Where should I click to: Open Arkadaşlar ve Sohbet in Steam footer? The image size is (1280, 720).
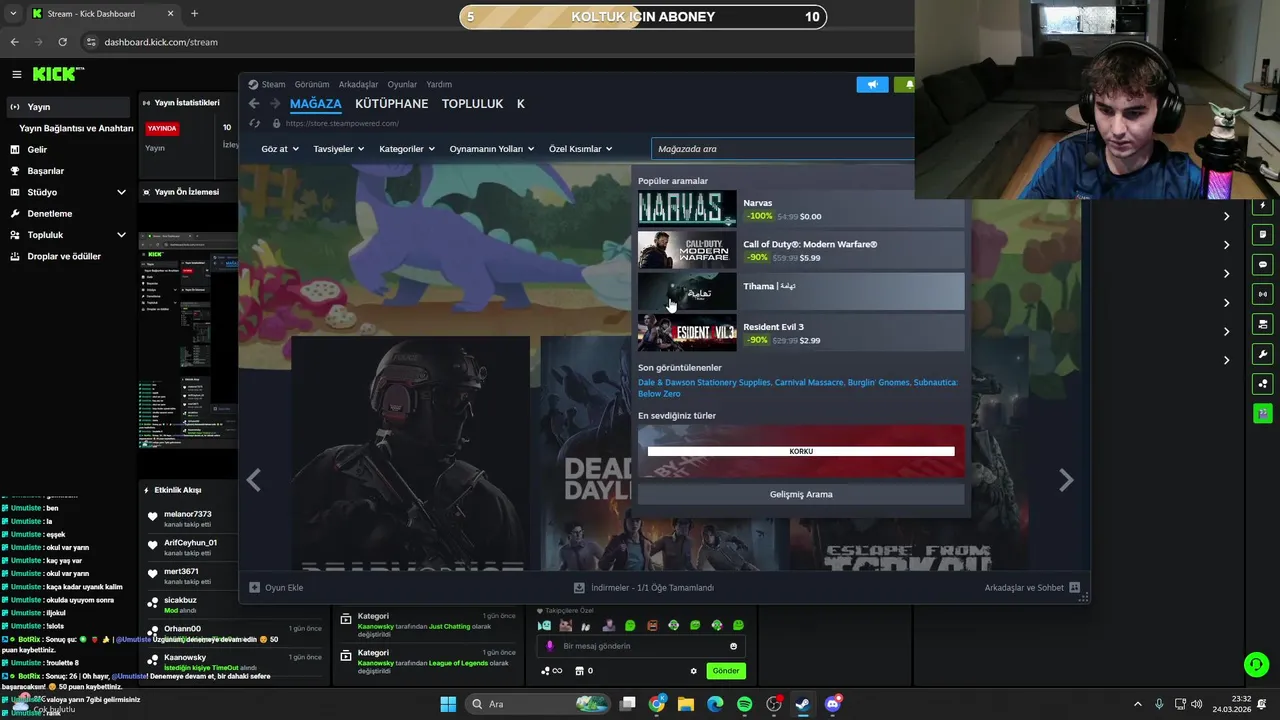click(1031, 588)
